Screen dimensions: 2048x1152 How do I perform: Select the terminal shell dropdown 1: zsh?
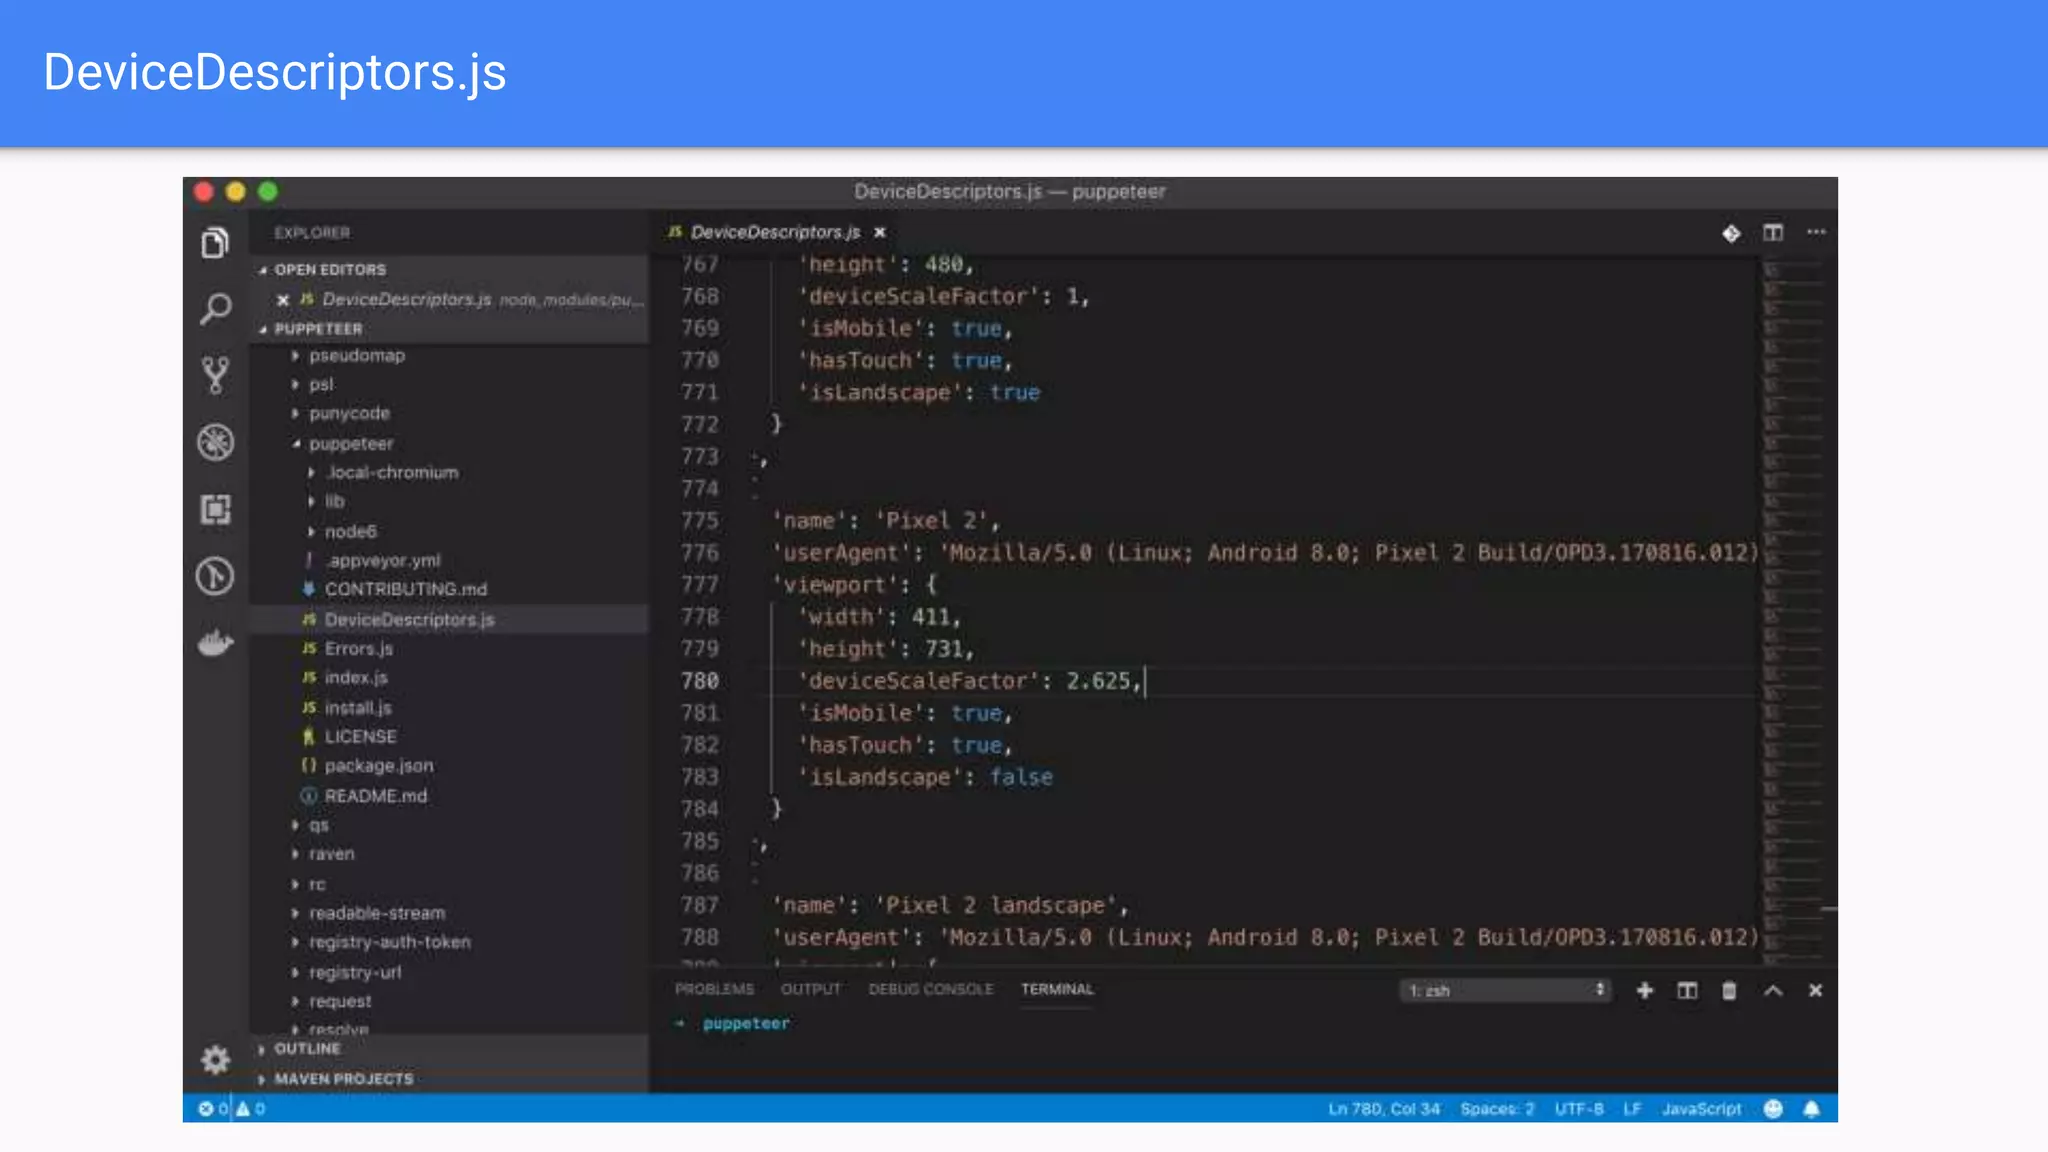pyautogui.click(x=1506, y=990)
